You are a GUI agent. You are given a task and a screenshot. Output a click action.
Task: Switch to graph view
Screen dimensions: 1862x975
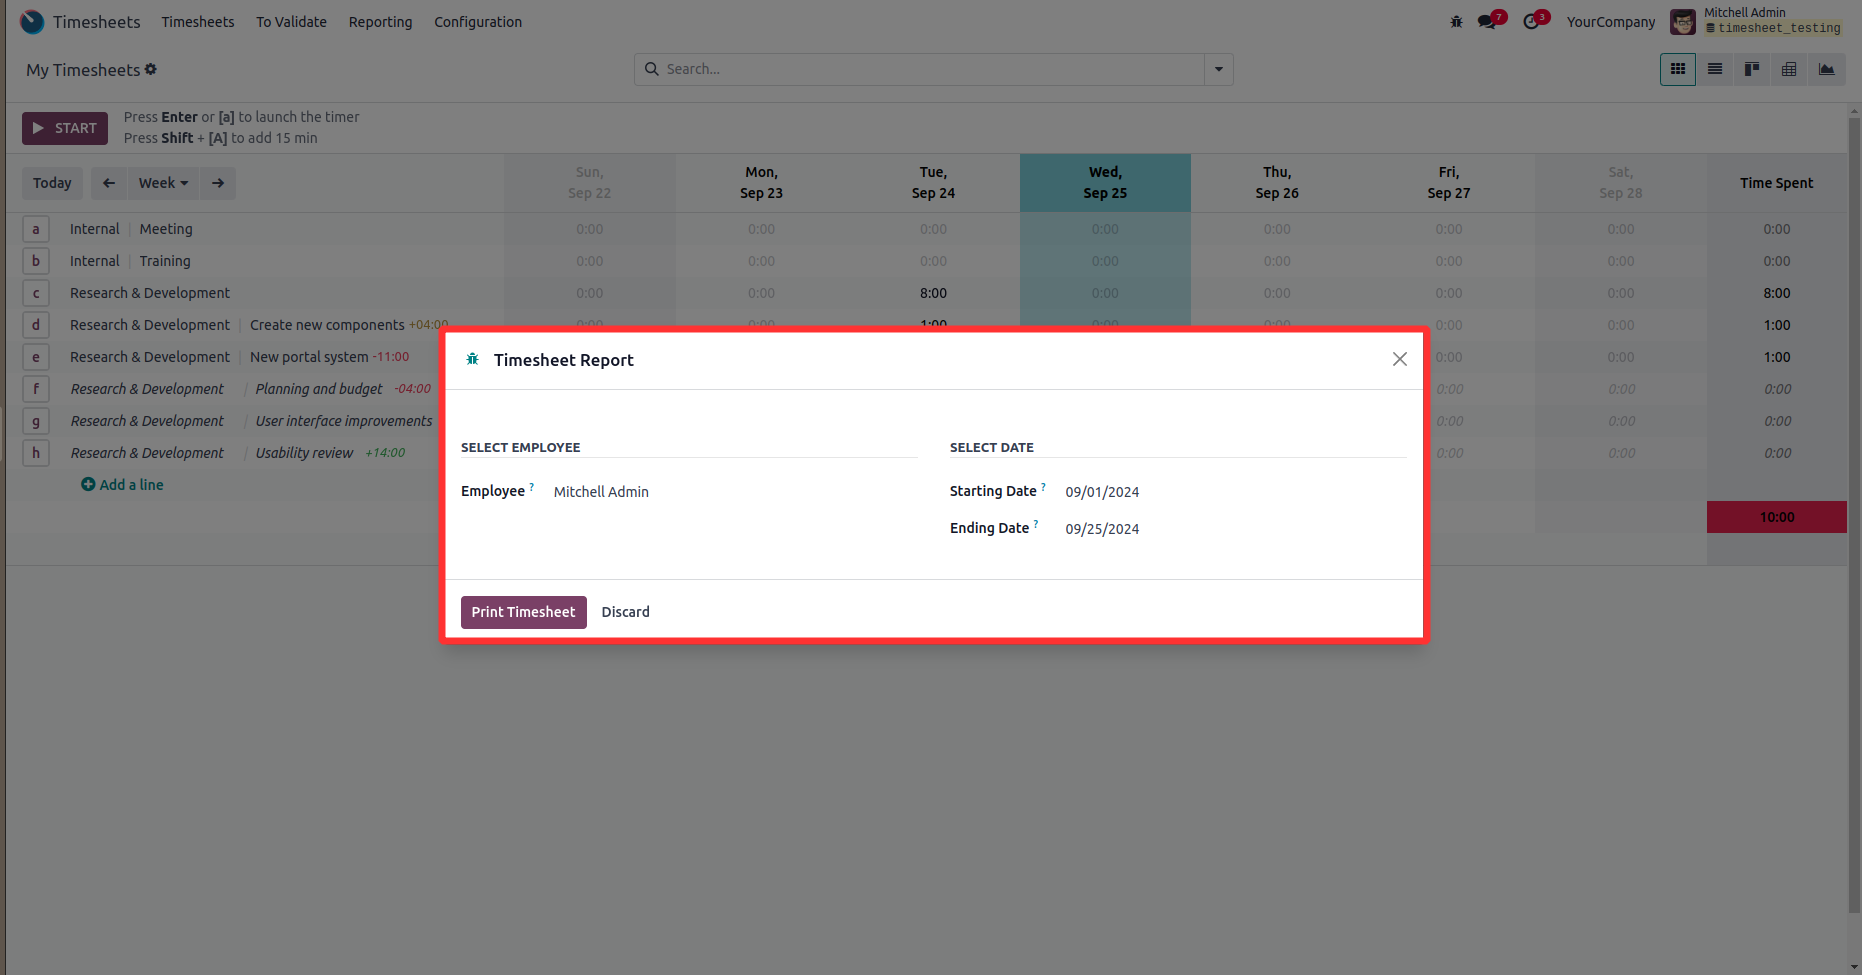point(1826,69)
